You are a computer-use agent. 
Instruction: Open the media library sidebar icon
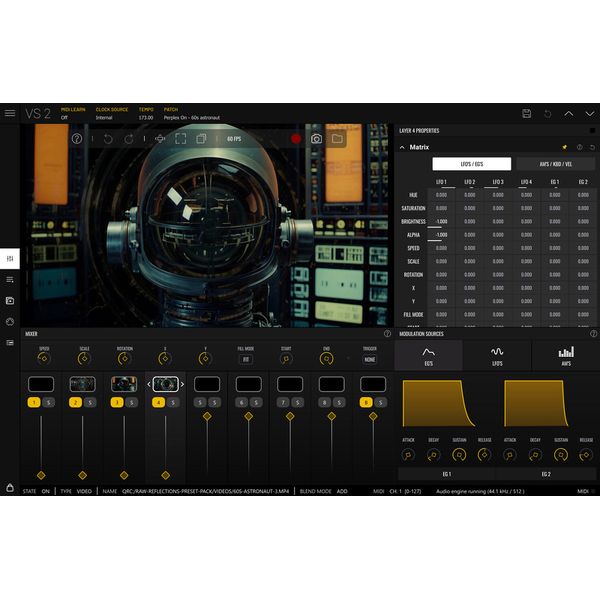click(10, 301)
